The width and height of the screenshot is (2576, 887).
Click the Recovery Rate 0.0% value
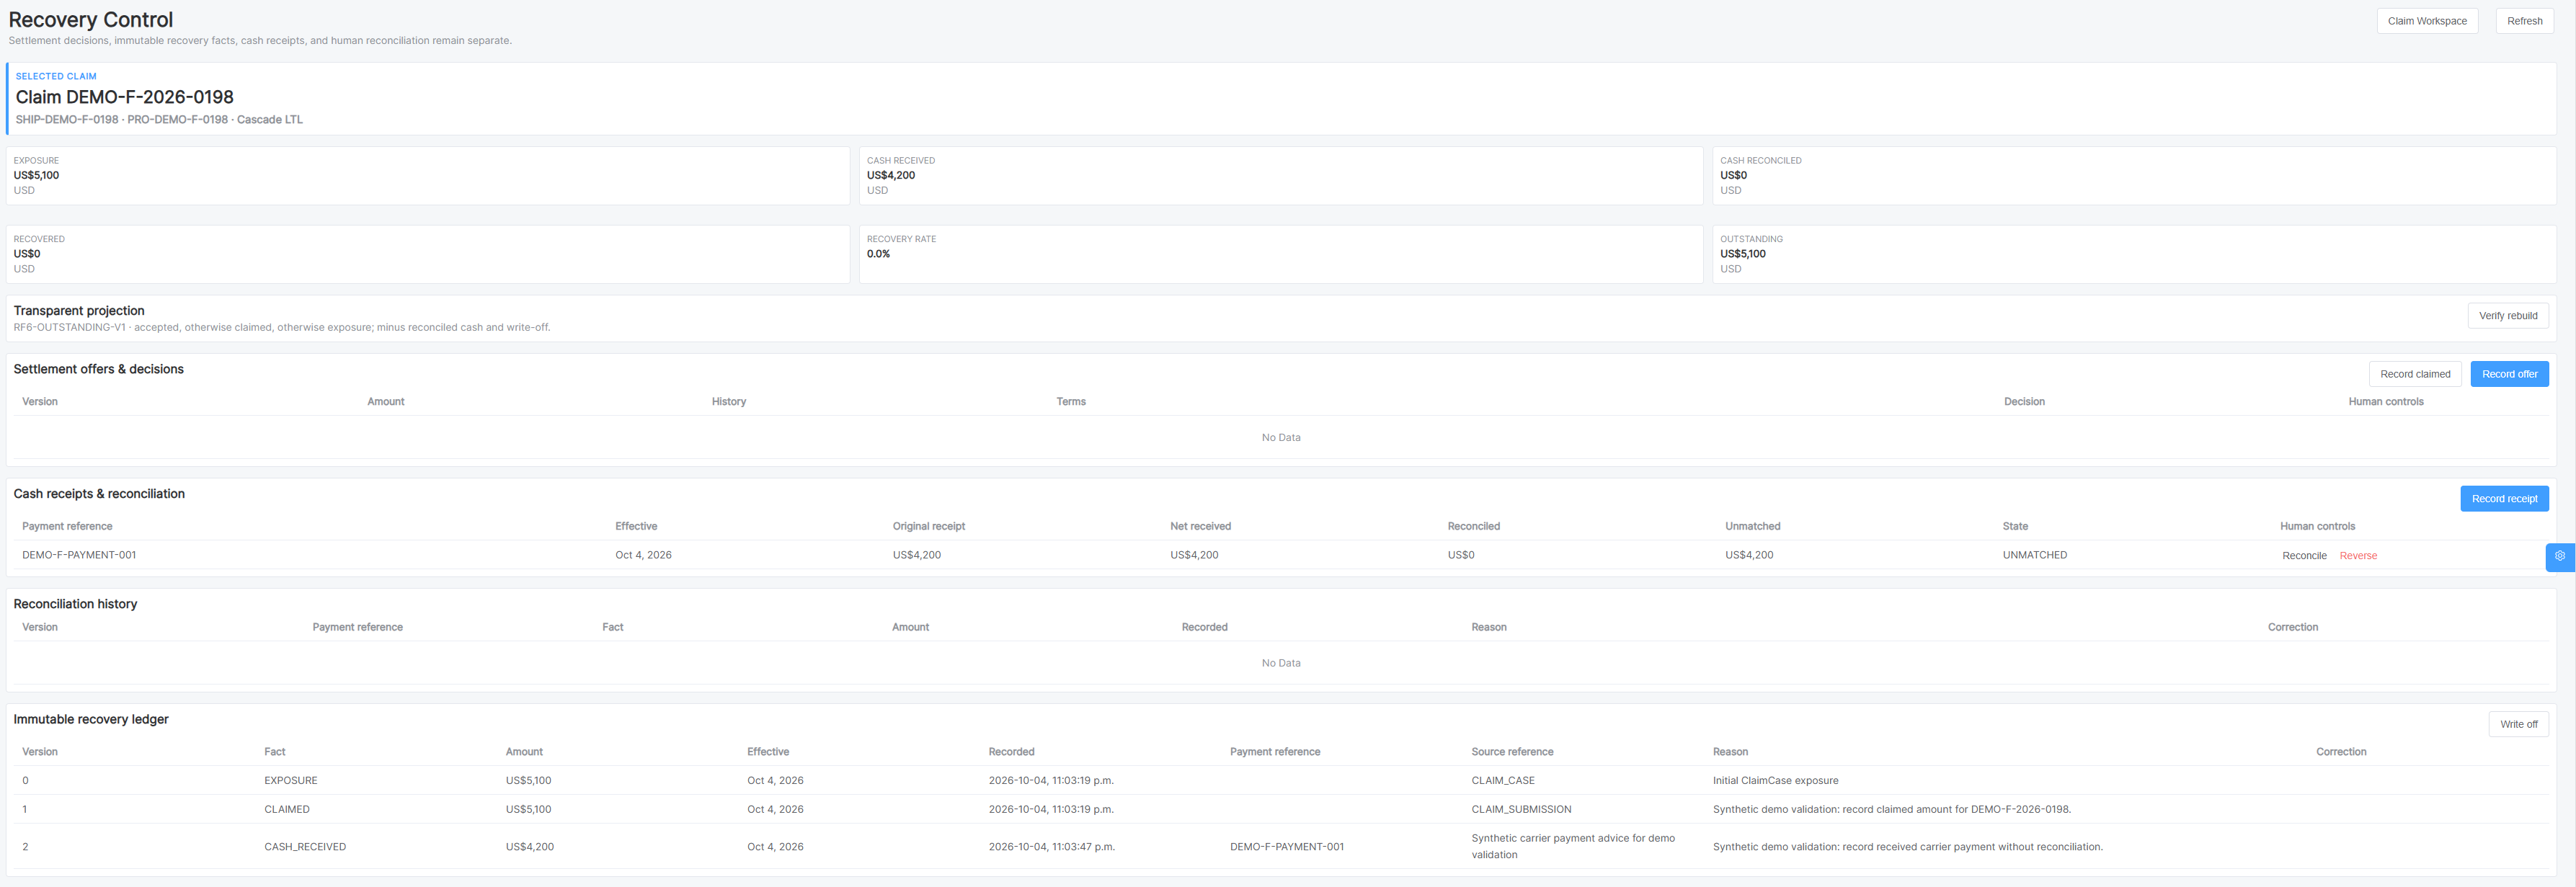878,254
